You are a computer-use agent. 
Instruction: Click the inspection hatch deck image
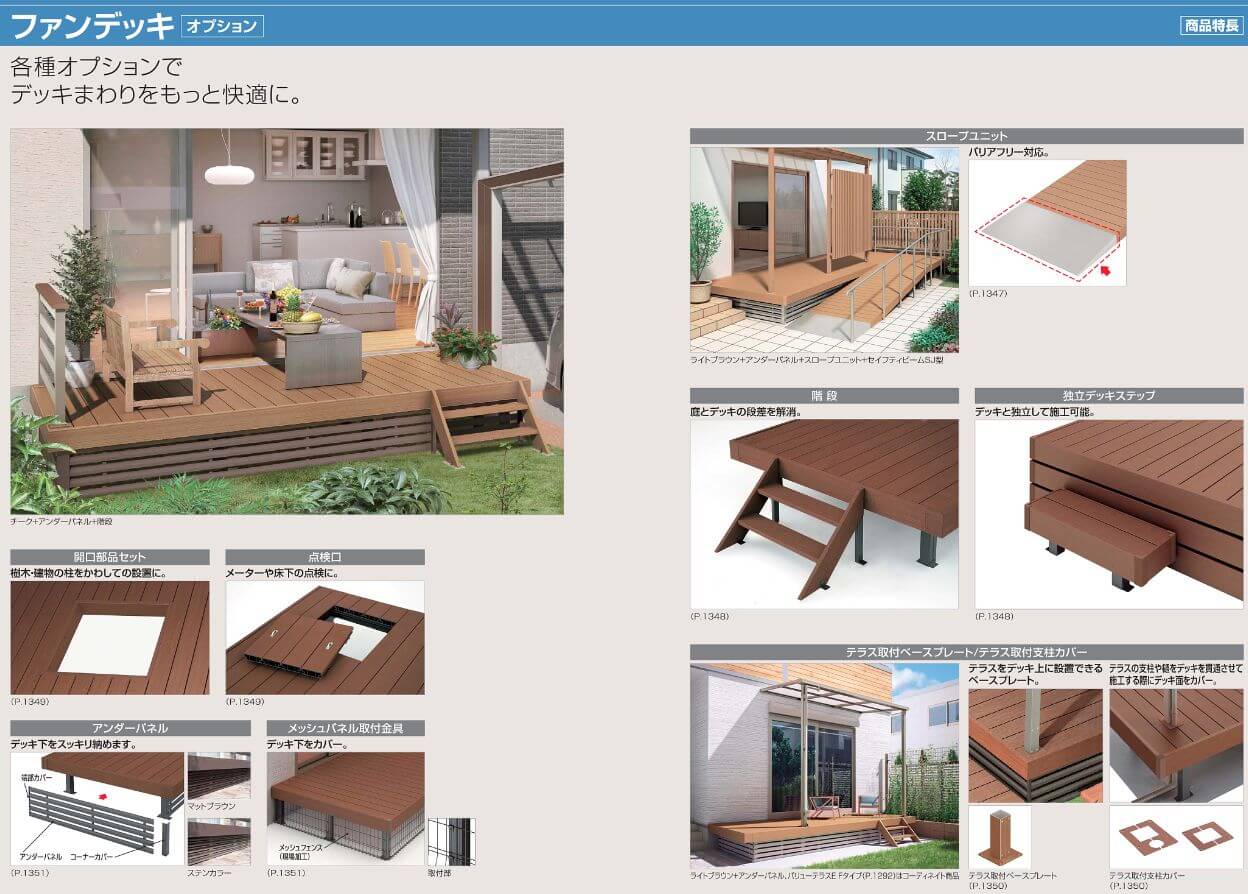[325, 638]
